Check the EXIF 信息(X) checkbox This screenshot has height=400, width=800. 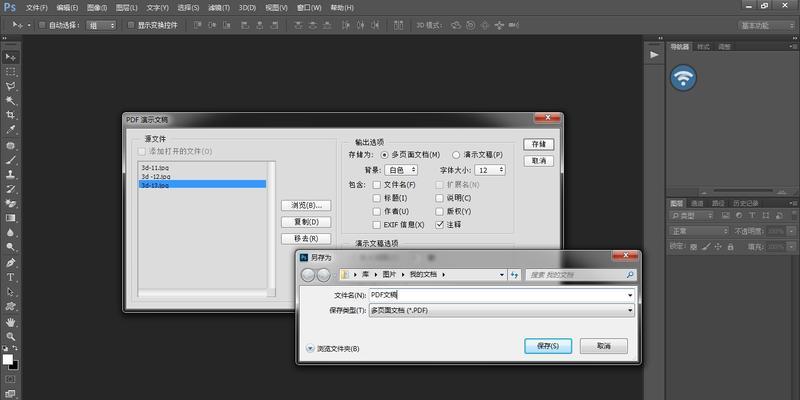(377, 224)
